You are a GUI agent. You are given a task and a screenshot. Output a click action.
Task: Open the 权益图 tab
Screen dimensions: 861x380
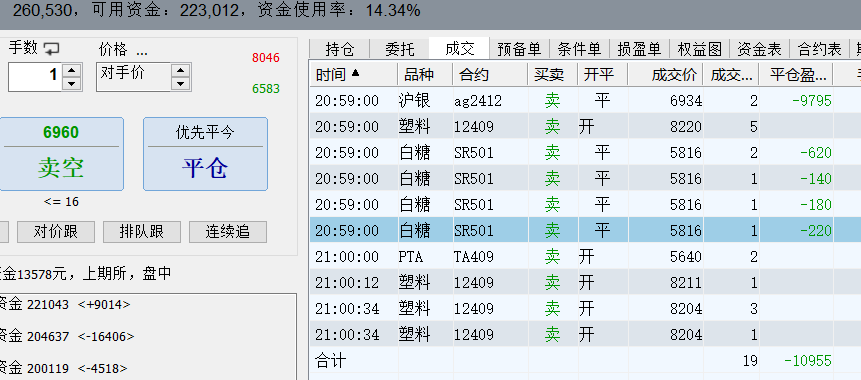(699, 49)
